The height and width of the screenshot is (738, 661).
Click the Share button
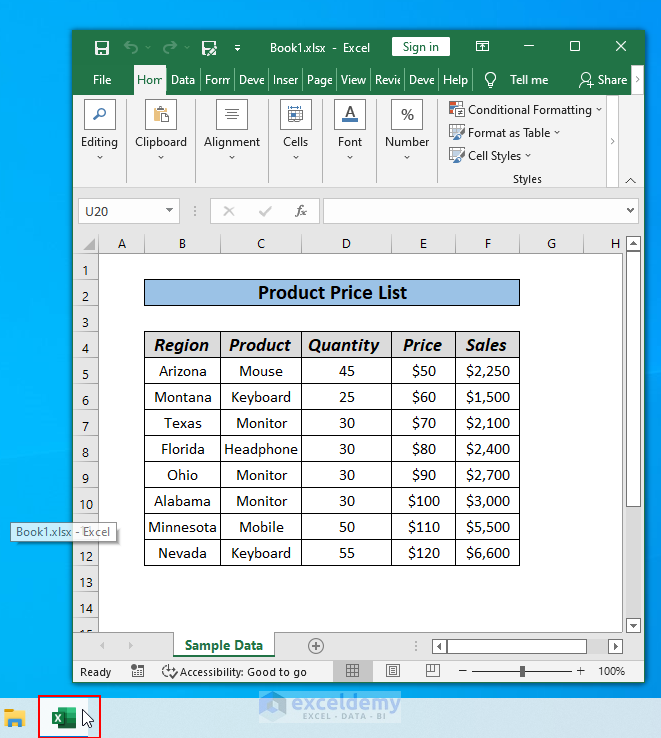(x=603, y=80)
